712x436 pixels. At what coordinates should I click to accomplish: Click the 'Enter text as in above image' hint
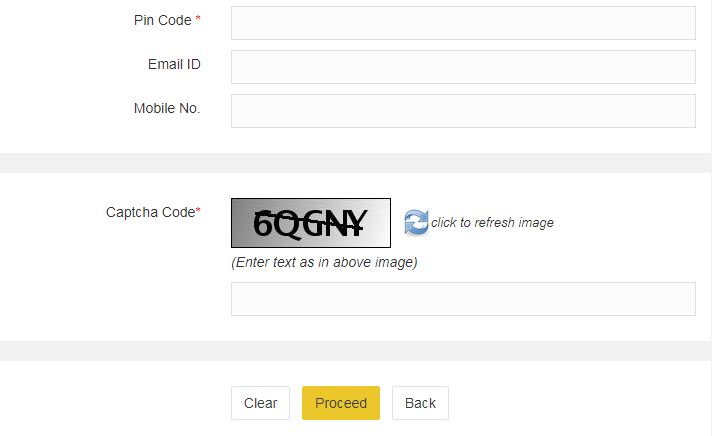(x=324, y=262)
